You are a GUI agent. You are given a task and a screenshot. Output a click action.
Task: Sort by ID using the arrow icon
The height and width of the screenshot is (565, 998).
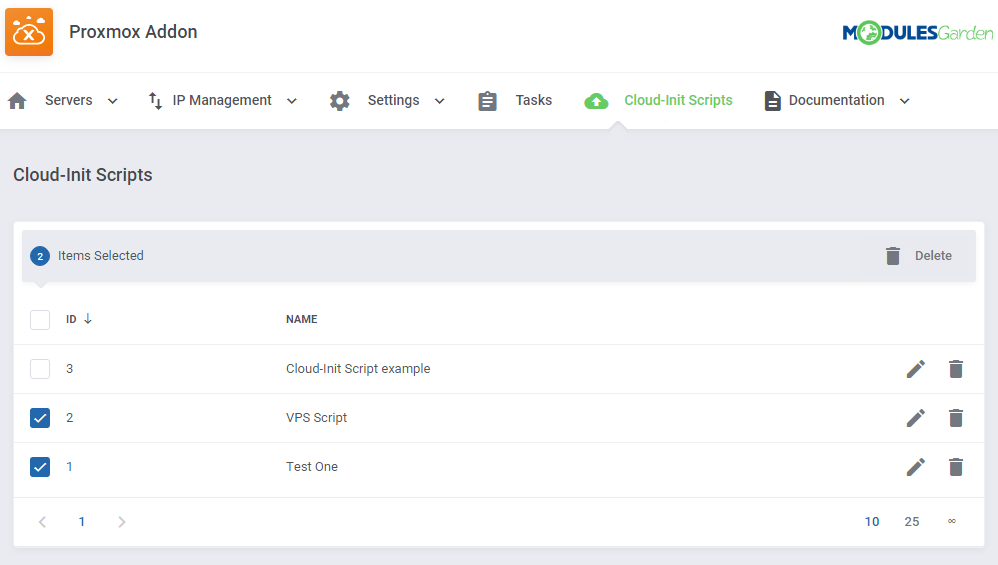click(88, 319)
